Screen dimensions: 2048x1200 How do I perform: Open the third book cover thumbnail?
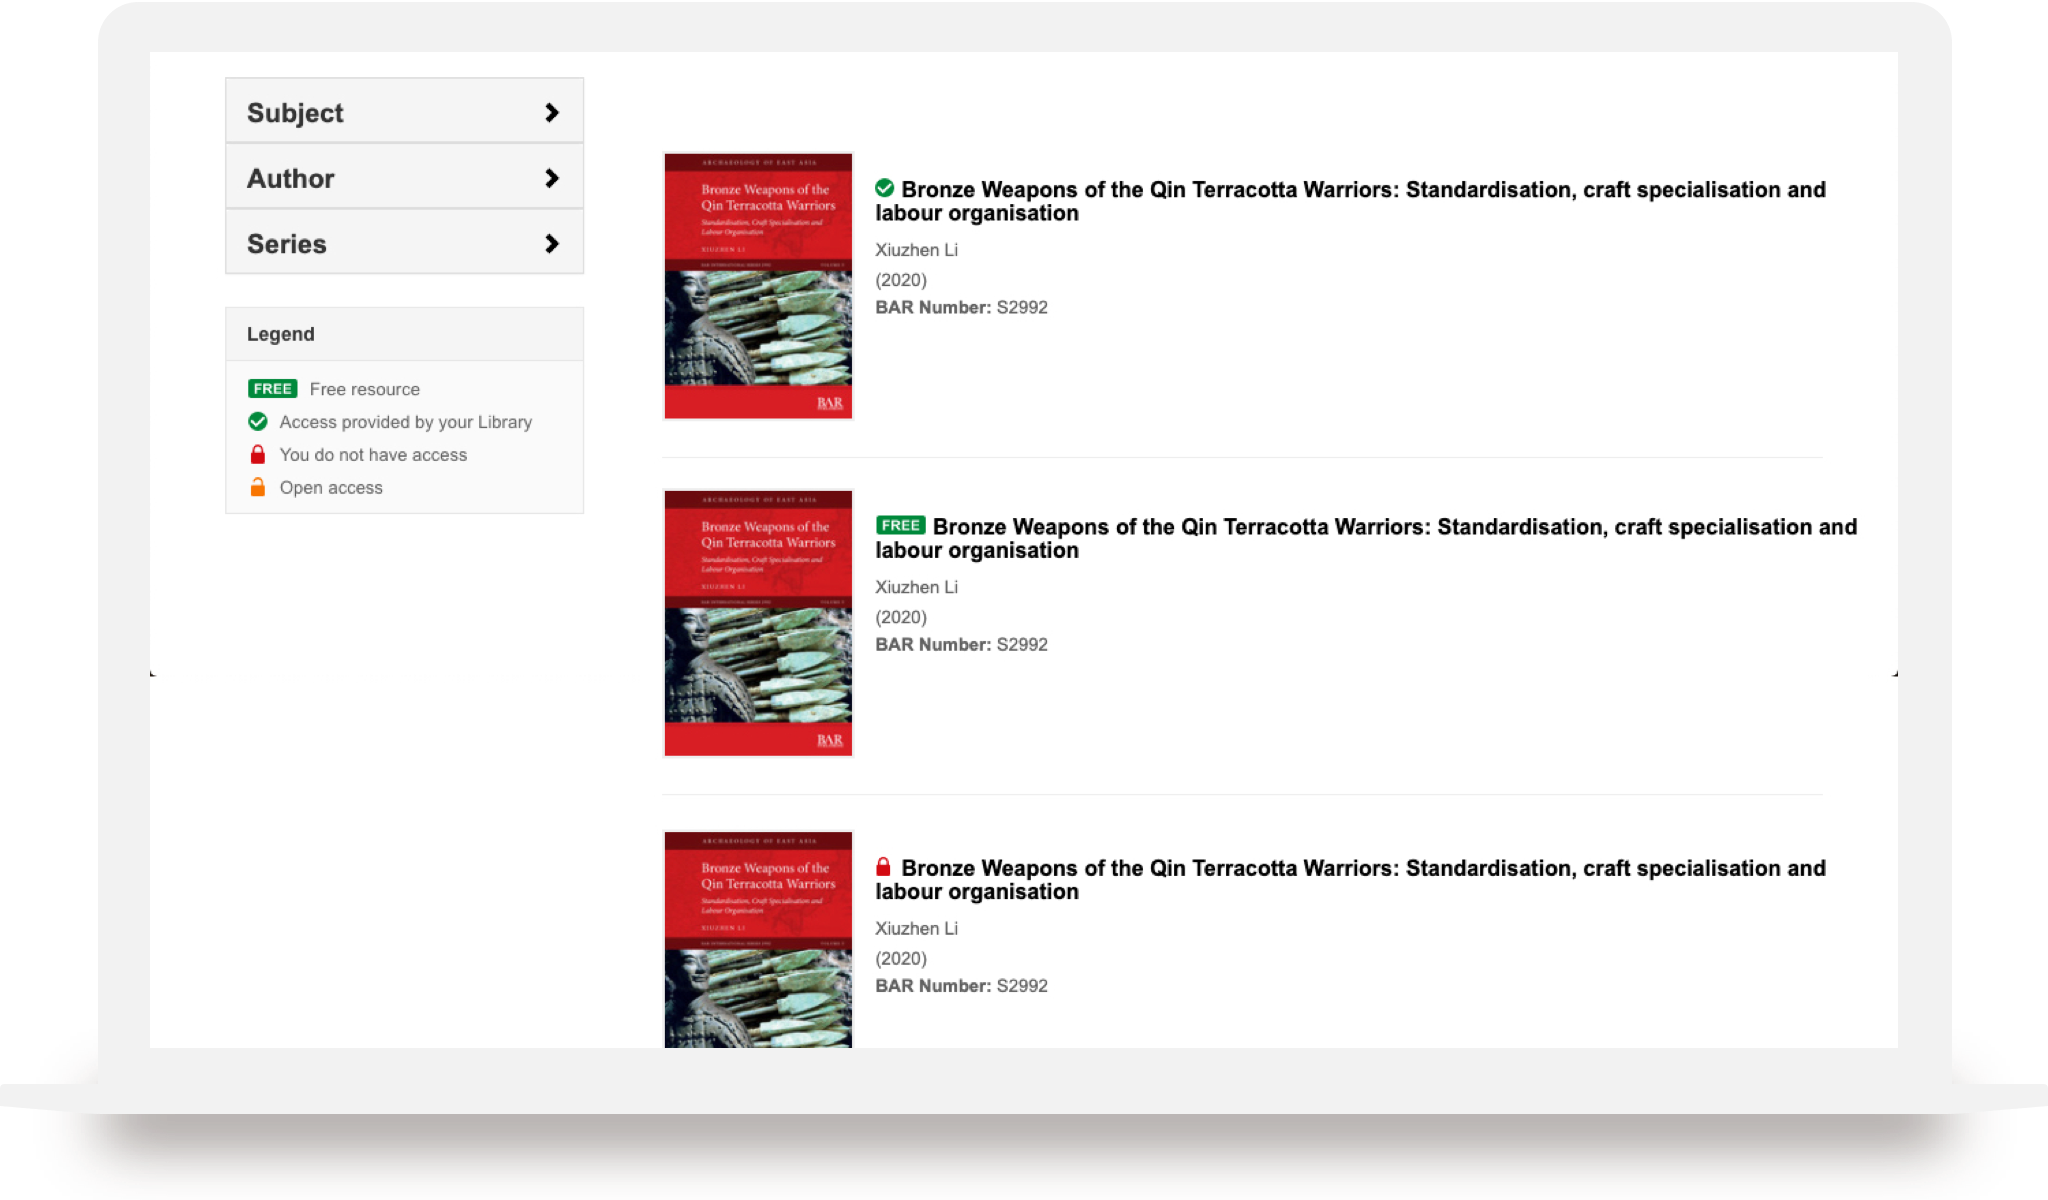tap(758, 939)
